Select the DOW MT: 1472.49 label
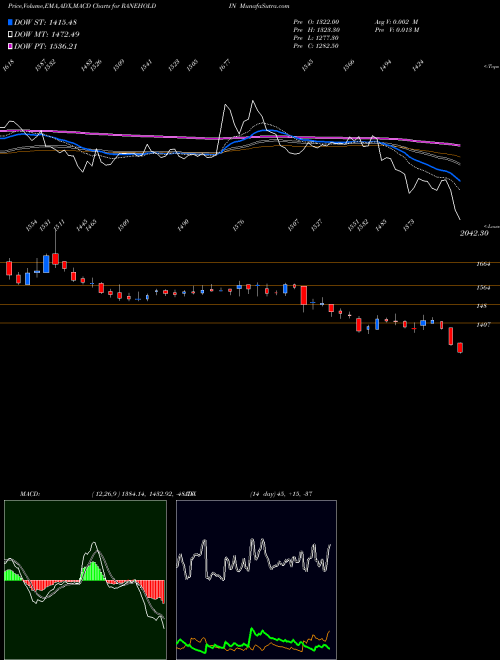Screen dimensions: 500x660 47,34
